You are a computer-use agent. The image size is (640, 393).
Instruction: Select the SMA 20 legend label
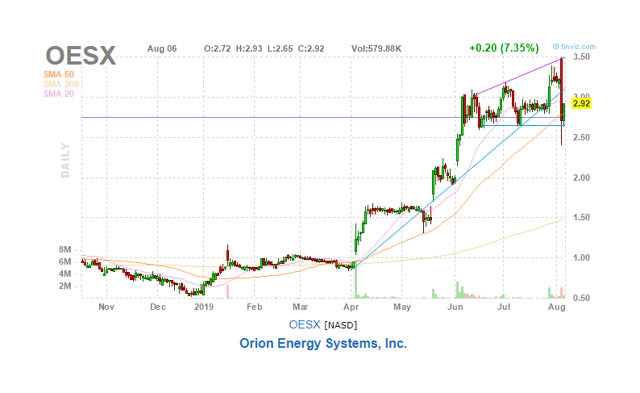coord(59,94)
